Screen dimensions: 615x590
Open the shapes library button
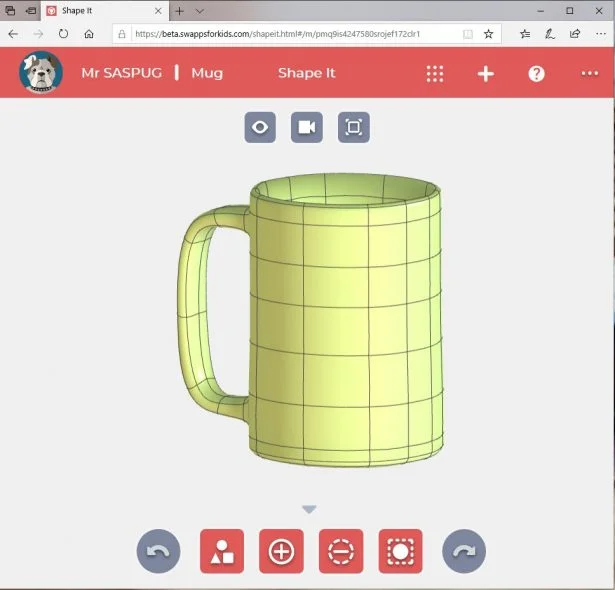point(222,551)
